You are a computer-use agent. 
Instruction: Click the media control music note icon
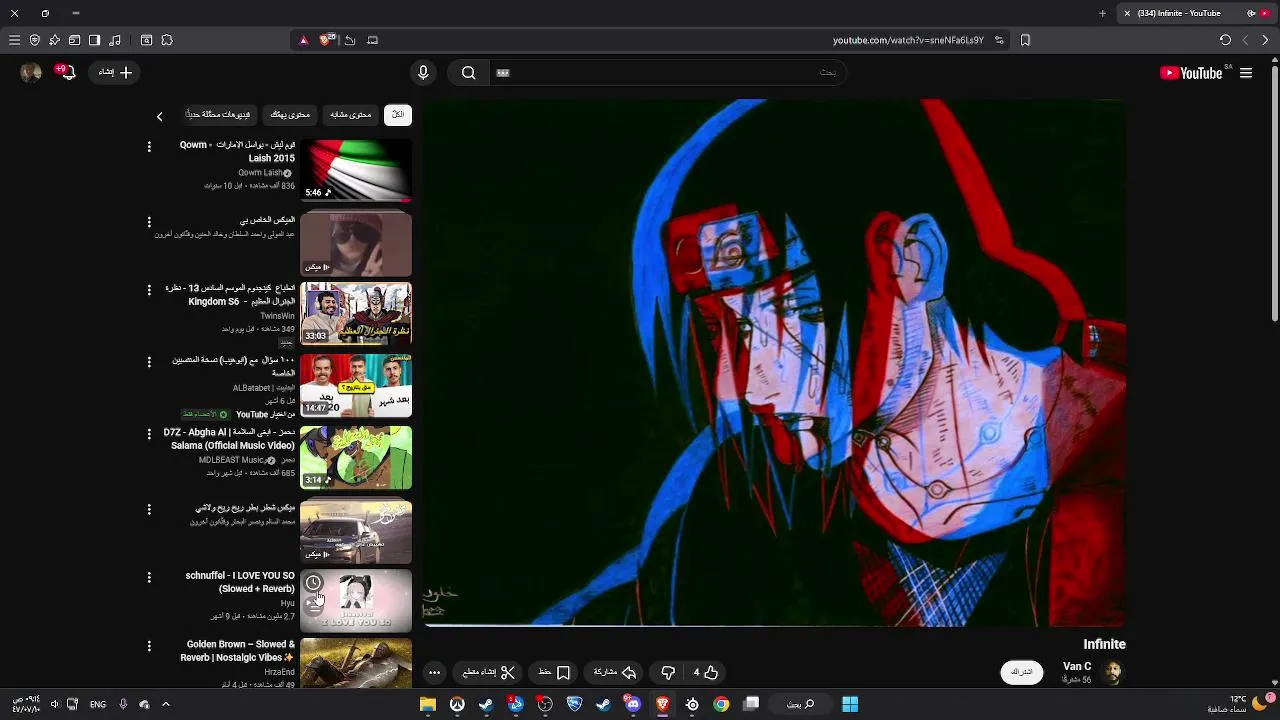[x=115, y=40]
